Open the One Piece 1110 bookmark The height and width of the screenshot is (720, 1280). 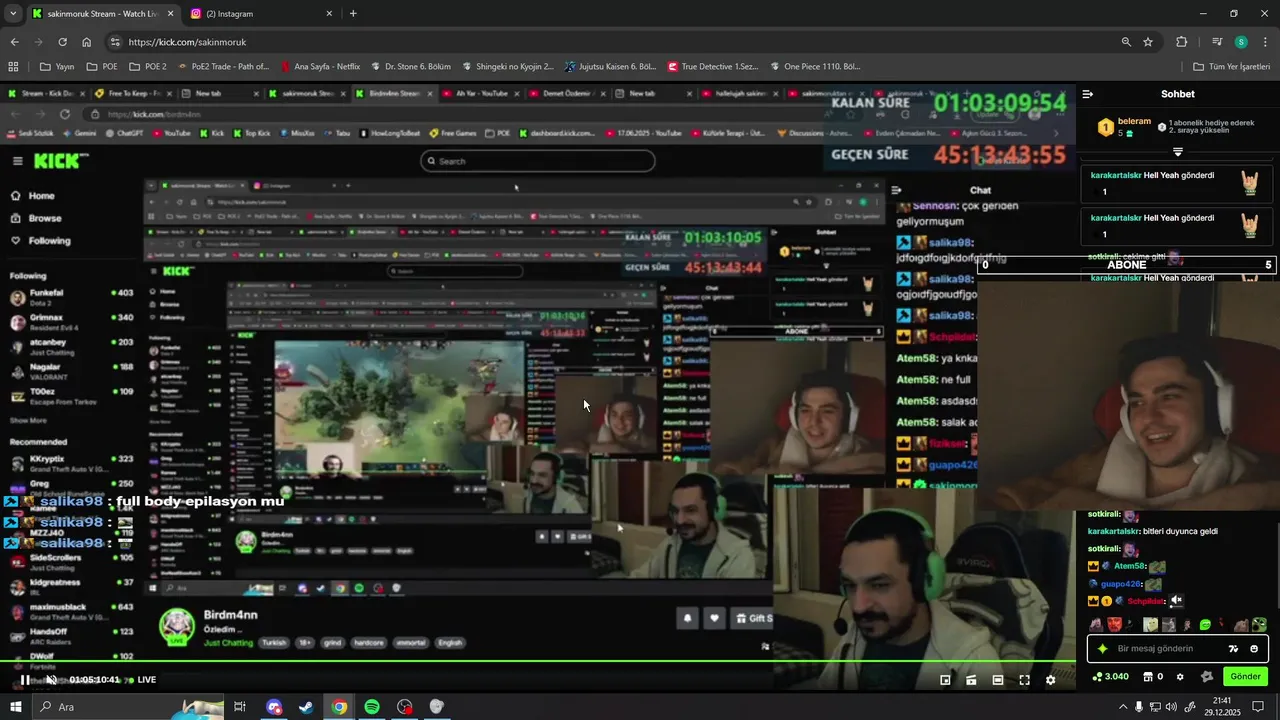pyautogui.click(x=814, y=67)
